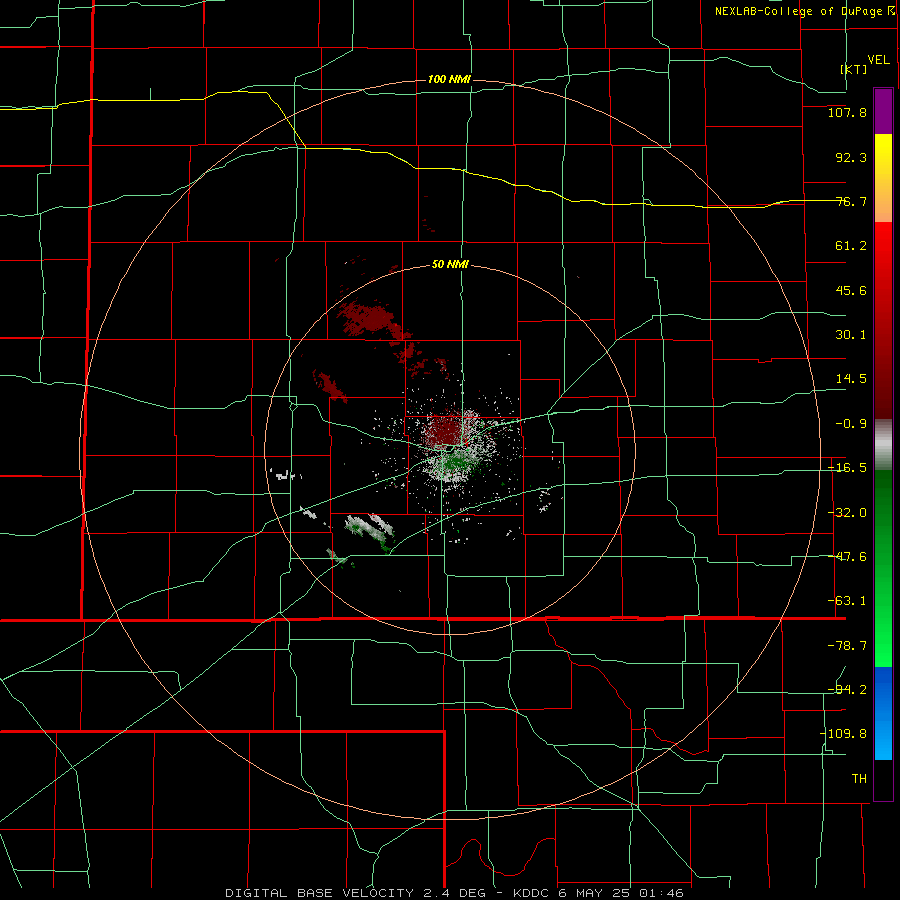This screenshot has width=900, height=900.
Task: Click the -0.9 velocity scale value
Action: (851, 424)
